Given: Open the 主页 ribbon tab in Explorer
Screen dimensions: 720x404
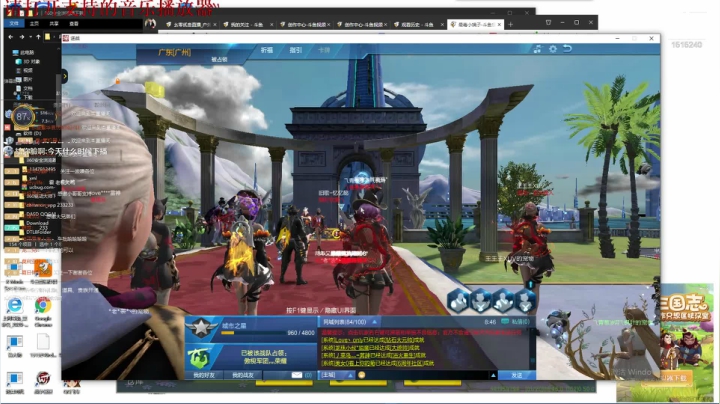Looking at the screenshot, I should 34,23.
